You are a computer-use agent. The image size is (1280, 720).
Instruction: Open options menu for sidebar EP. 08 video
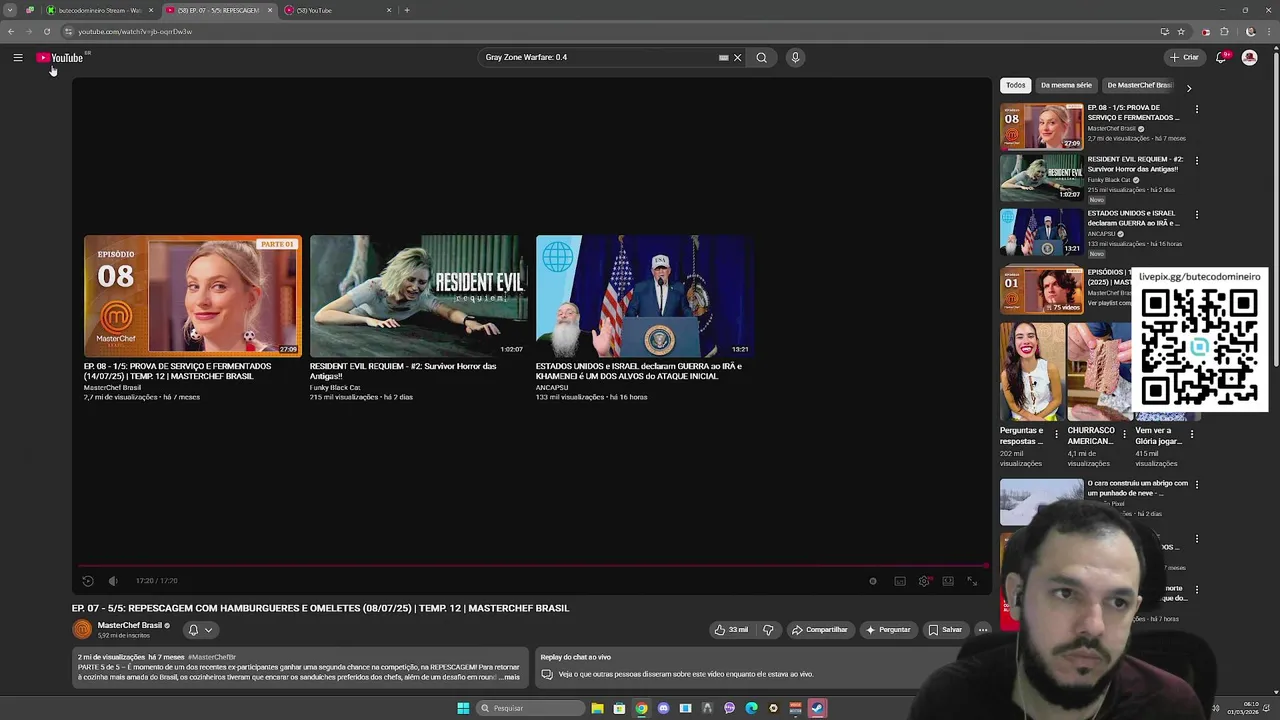(x=1196, y=109)
